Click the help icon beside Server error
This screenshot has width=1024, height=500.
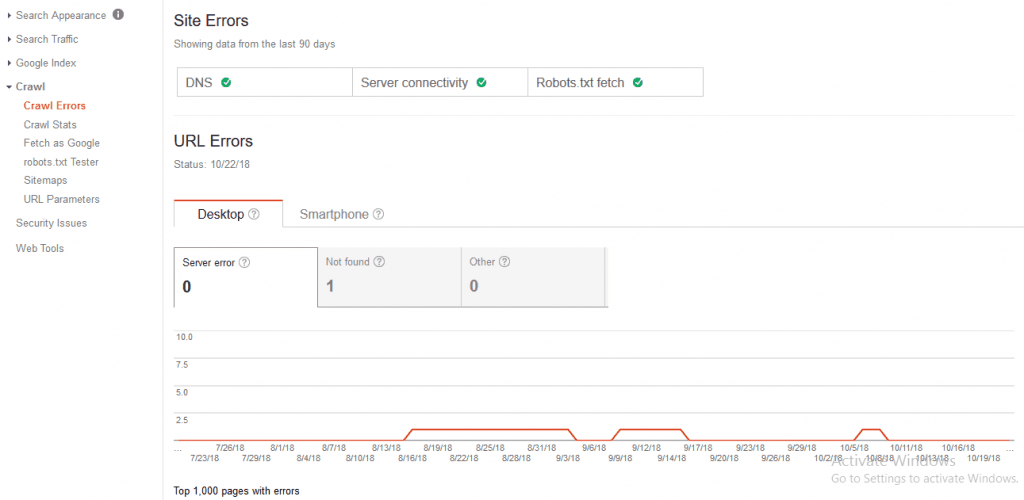pos(244,262)
